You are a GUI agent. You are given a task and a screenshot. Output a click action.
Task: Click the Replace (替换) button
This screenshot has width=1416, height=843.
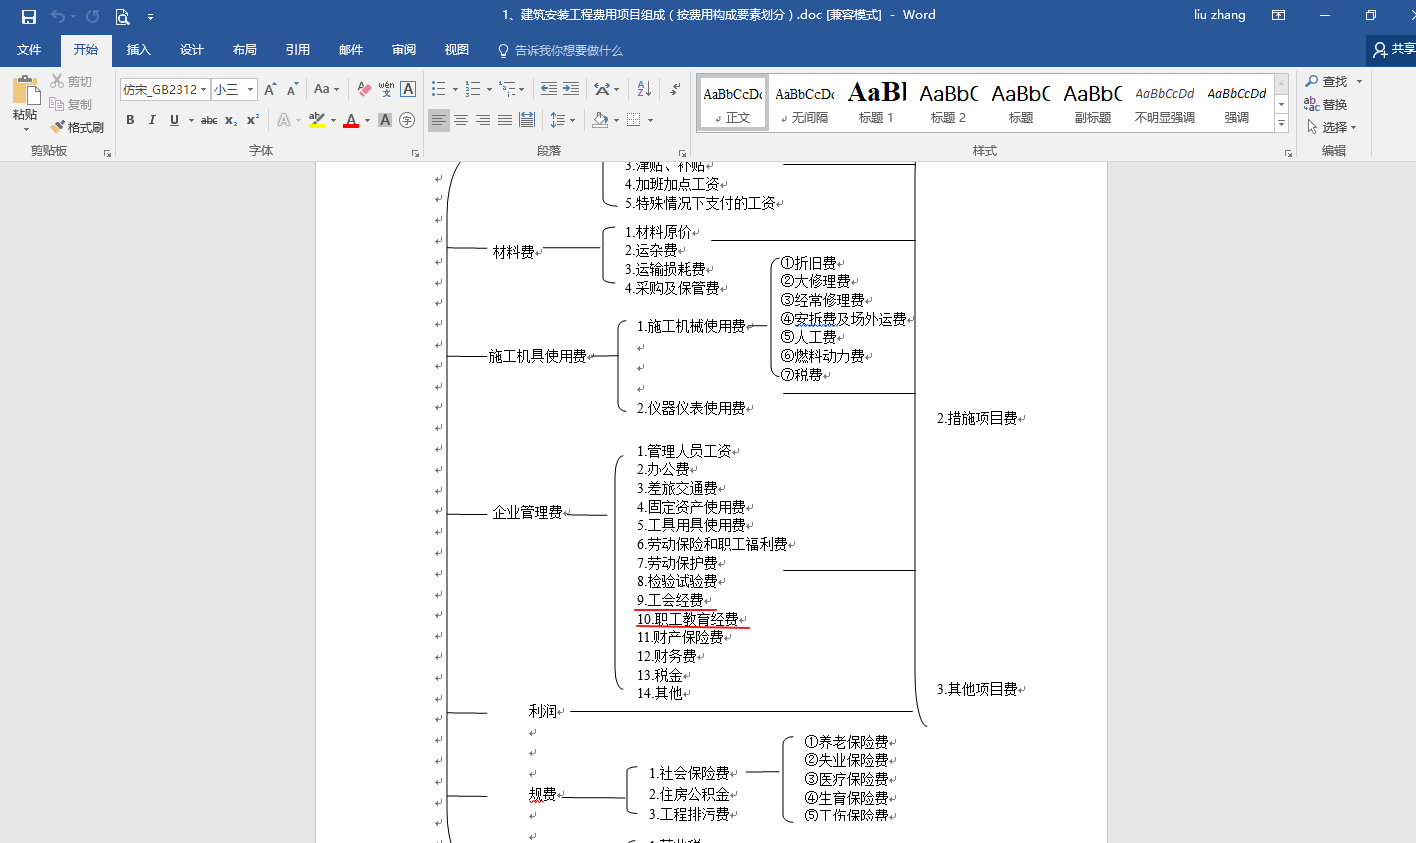point(1327,104)
